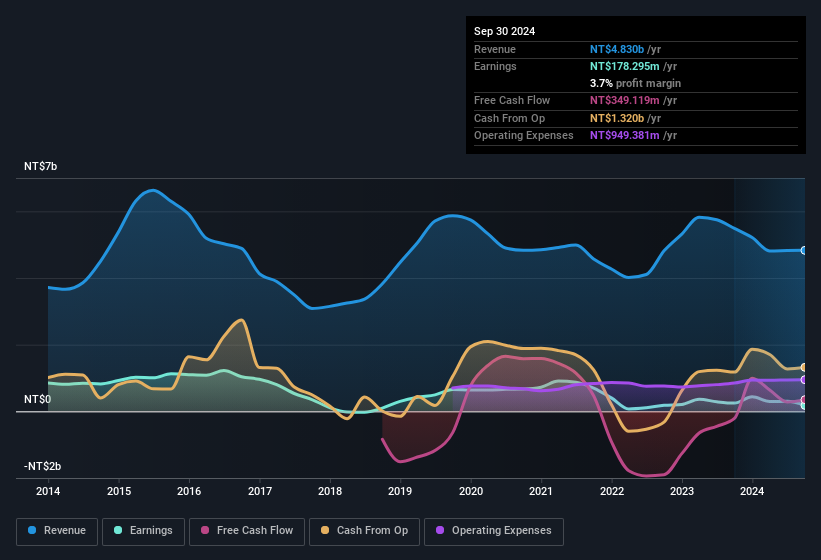
Task: Click the Free Cash Flow endpoint marker
Action: 804,400
